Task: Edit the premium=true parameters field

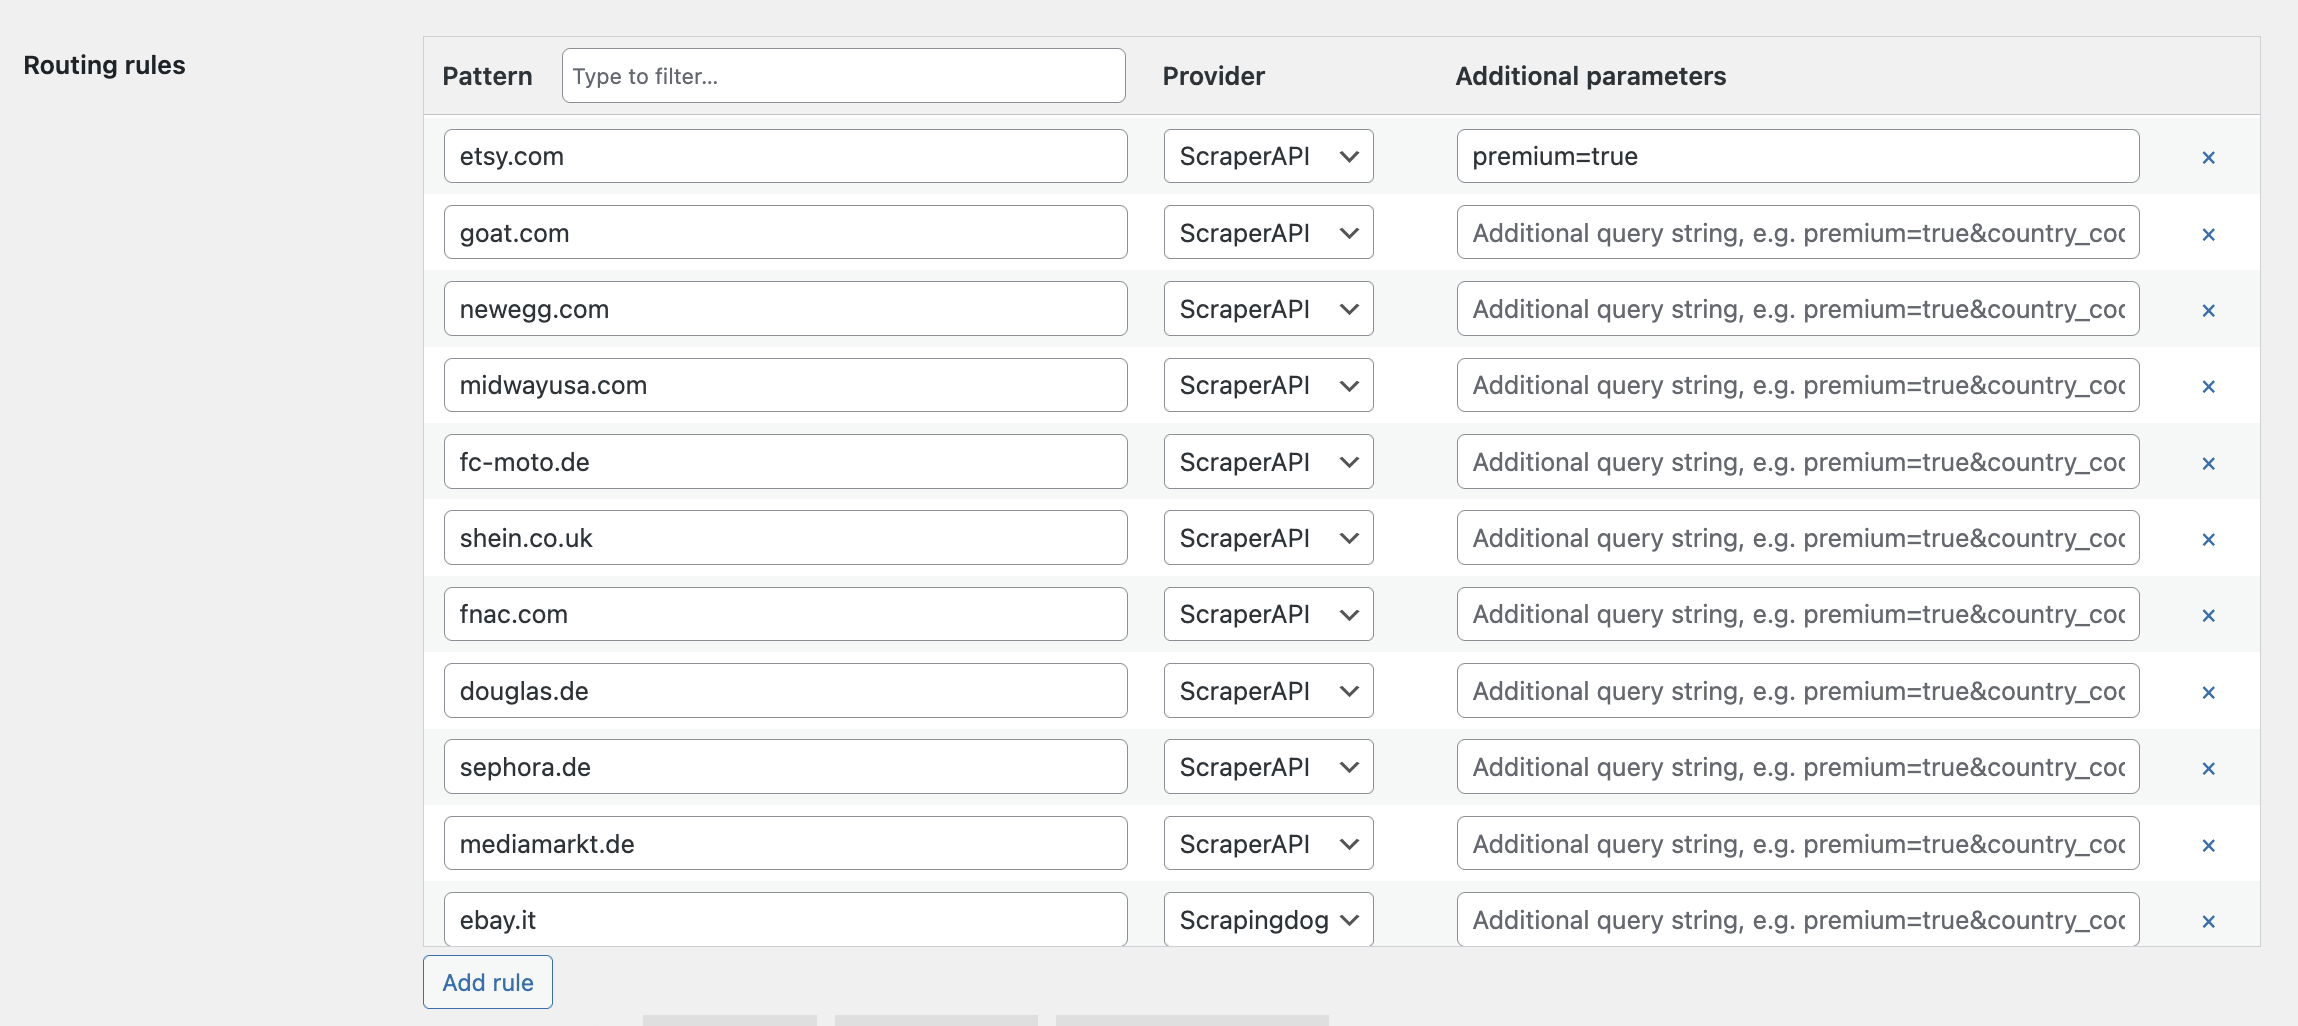Action: (x=1797, y=156)
